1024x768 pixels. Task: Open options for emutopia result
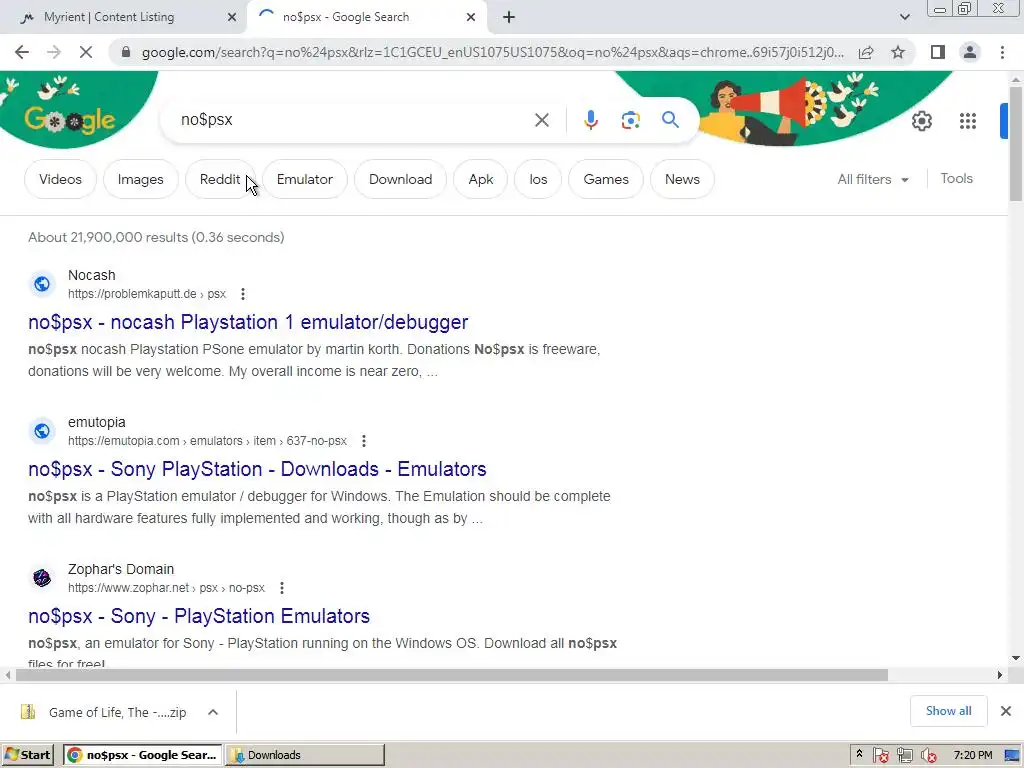364,441
